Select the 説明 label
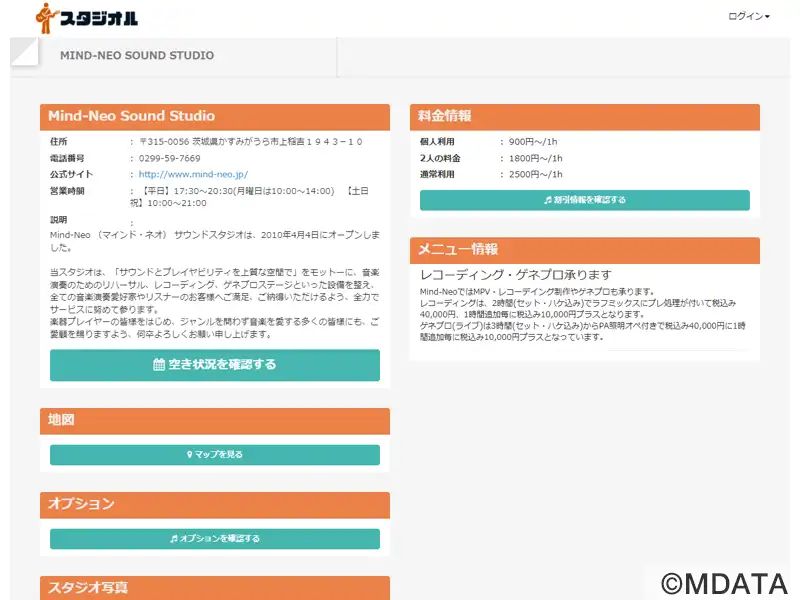800x600 pixels. [x=58, y=220]
